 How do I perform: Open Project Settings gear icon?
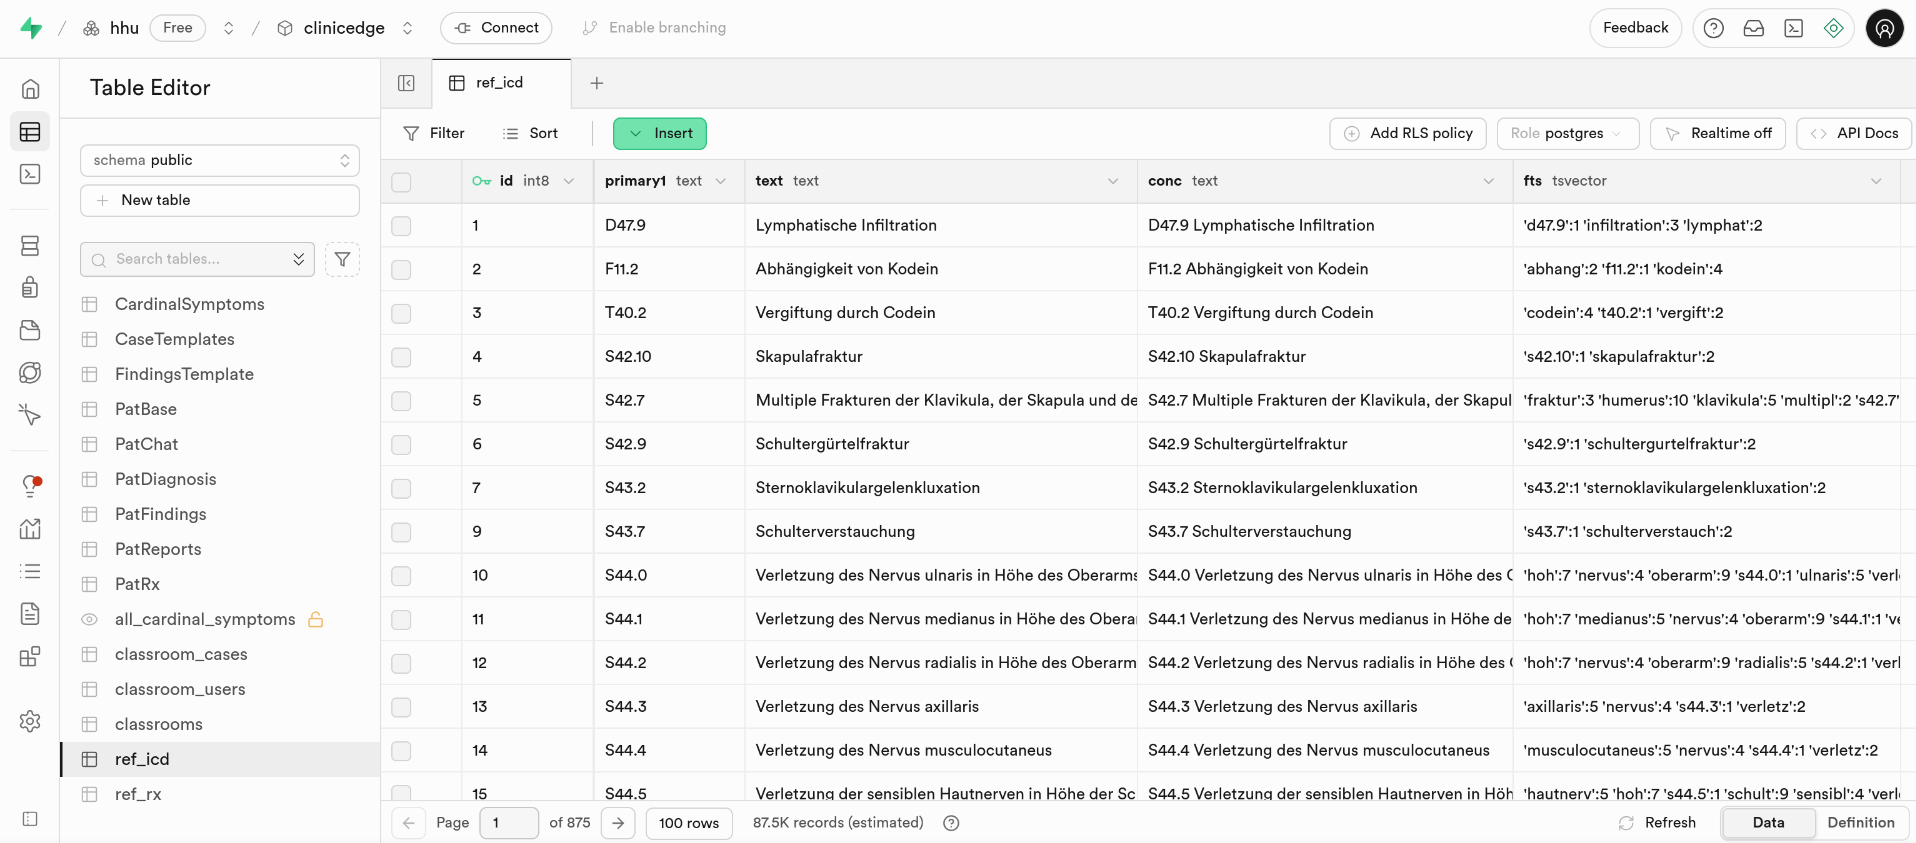tap(30, 721)
